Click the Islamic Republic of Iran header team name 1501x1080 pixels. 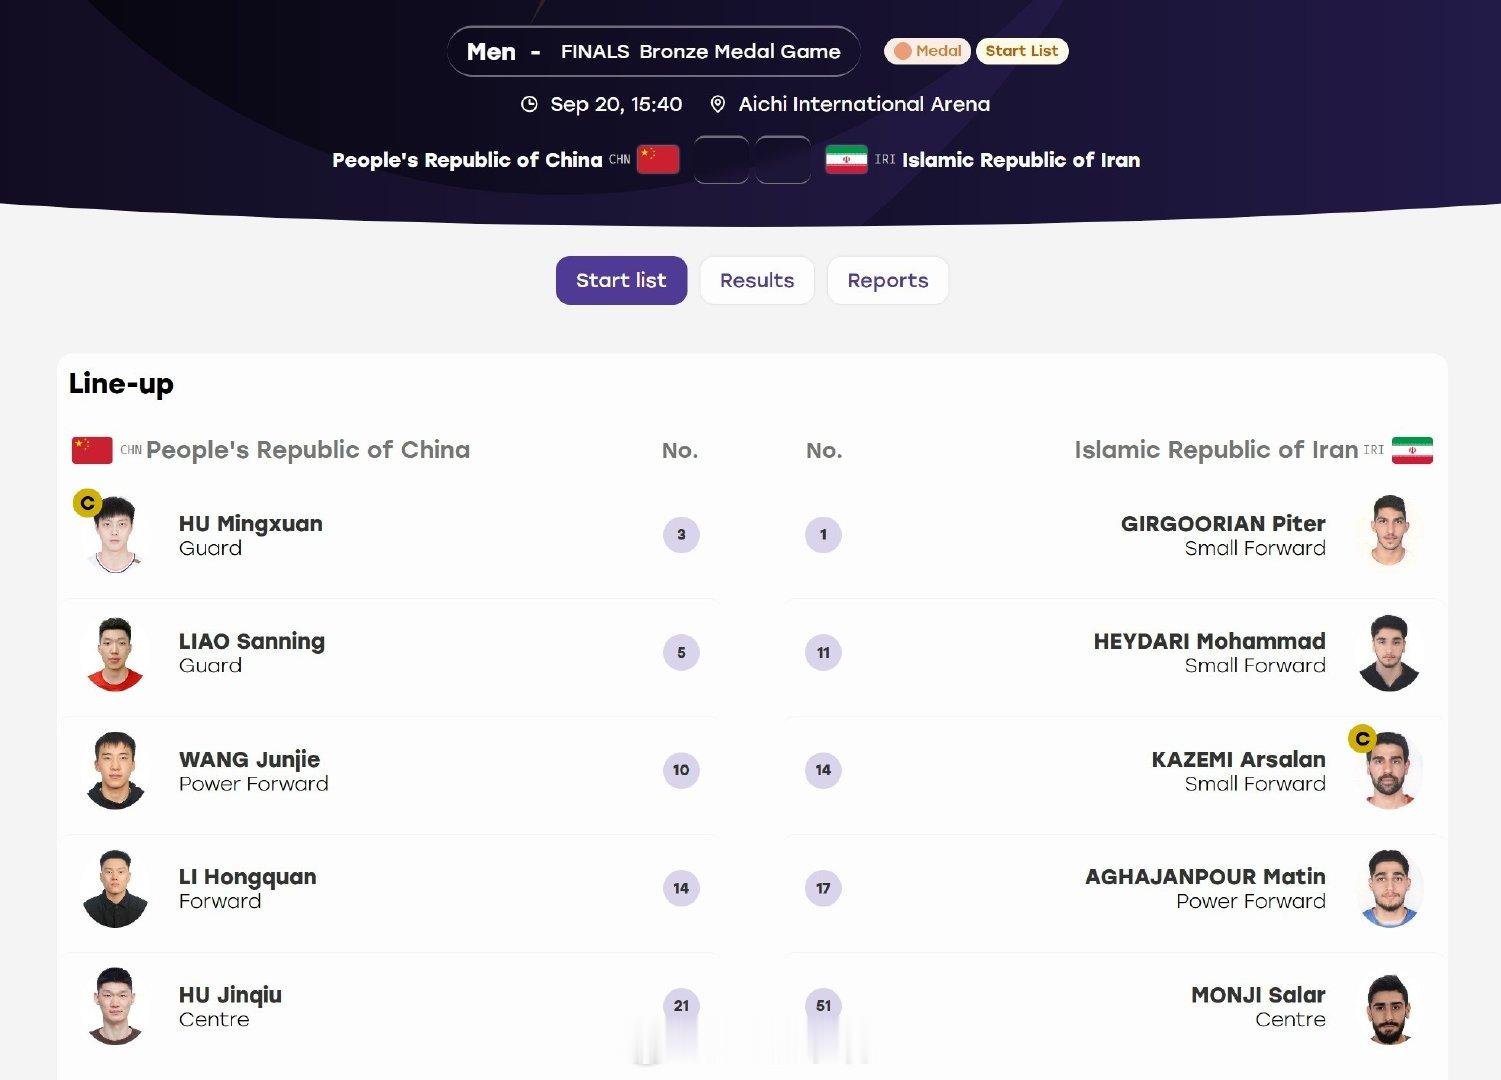pos(1021,160)
